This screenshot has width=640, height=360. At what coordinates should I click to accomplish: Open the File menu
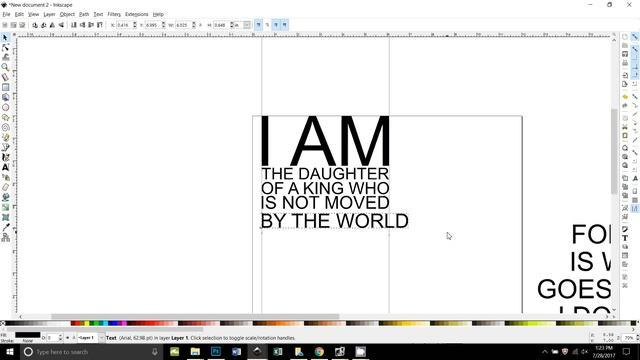[x=6, y=14]
